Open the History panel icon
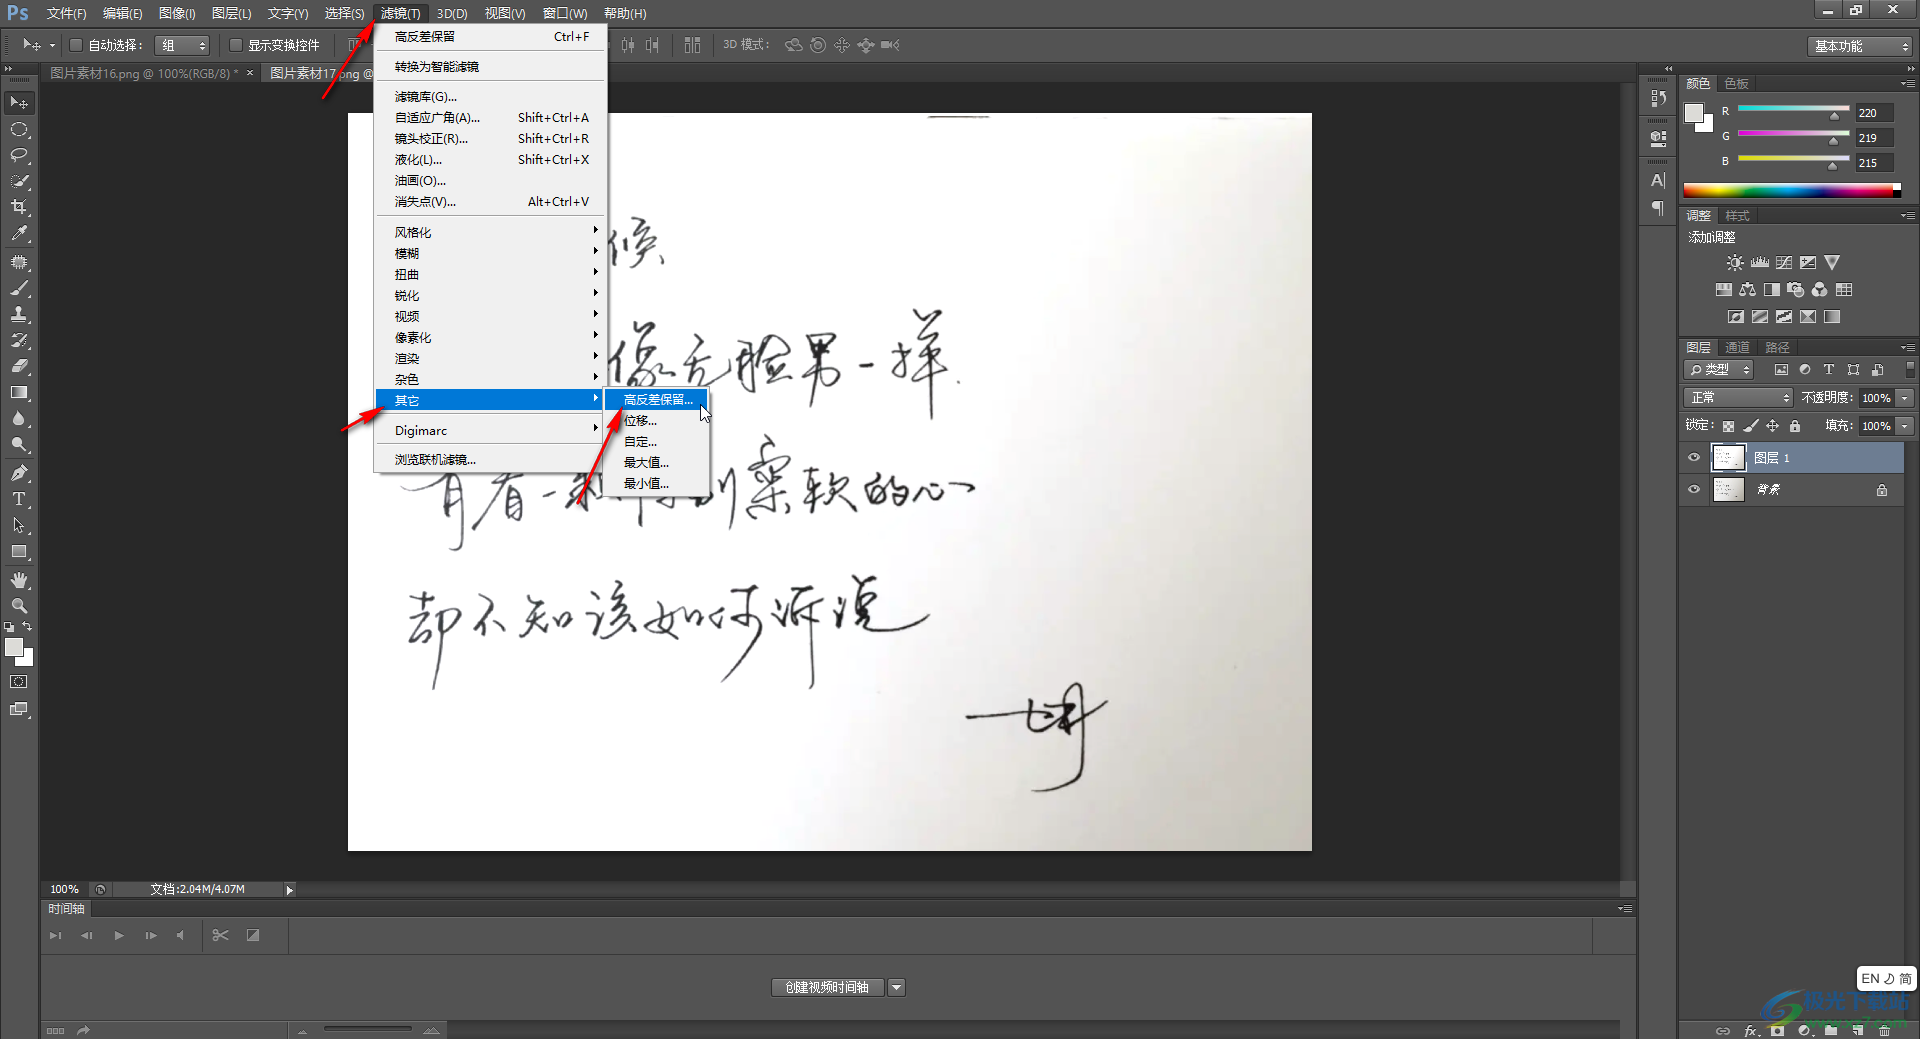This screenshot has height=1039, width=1920. (x=1659, y=98)
